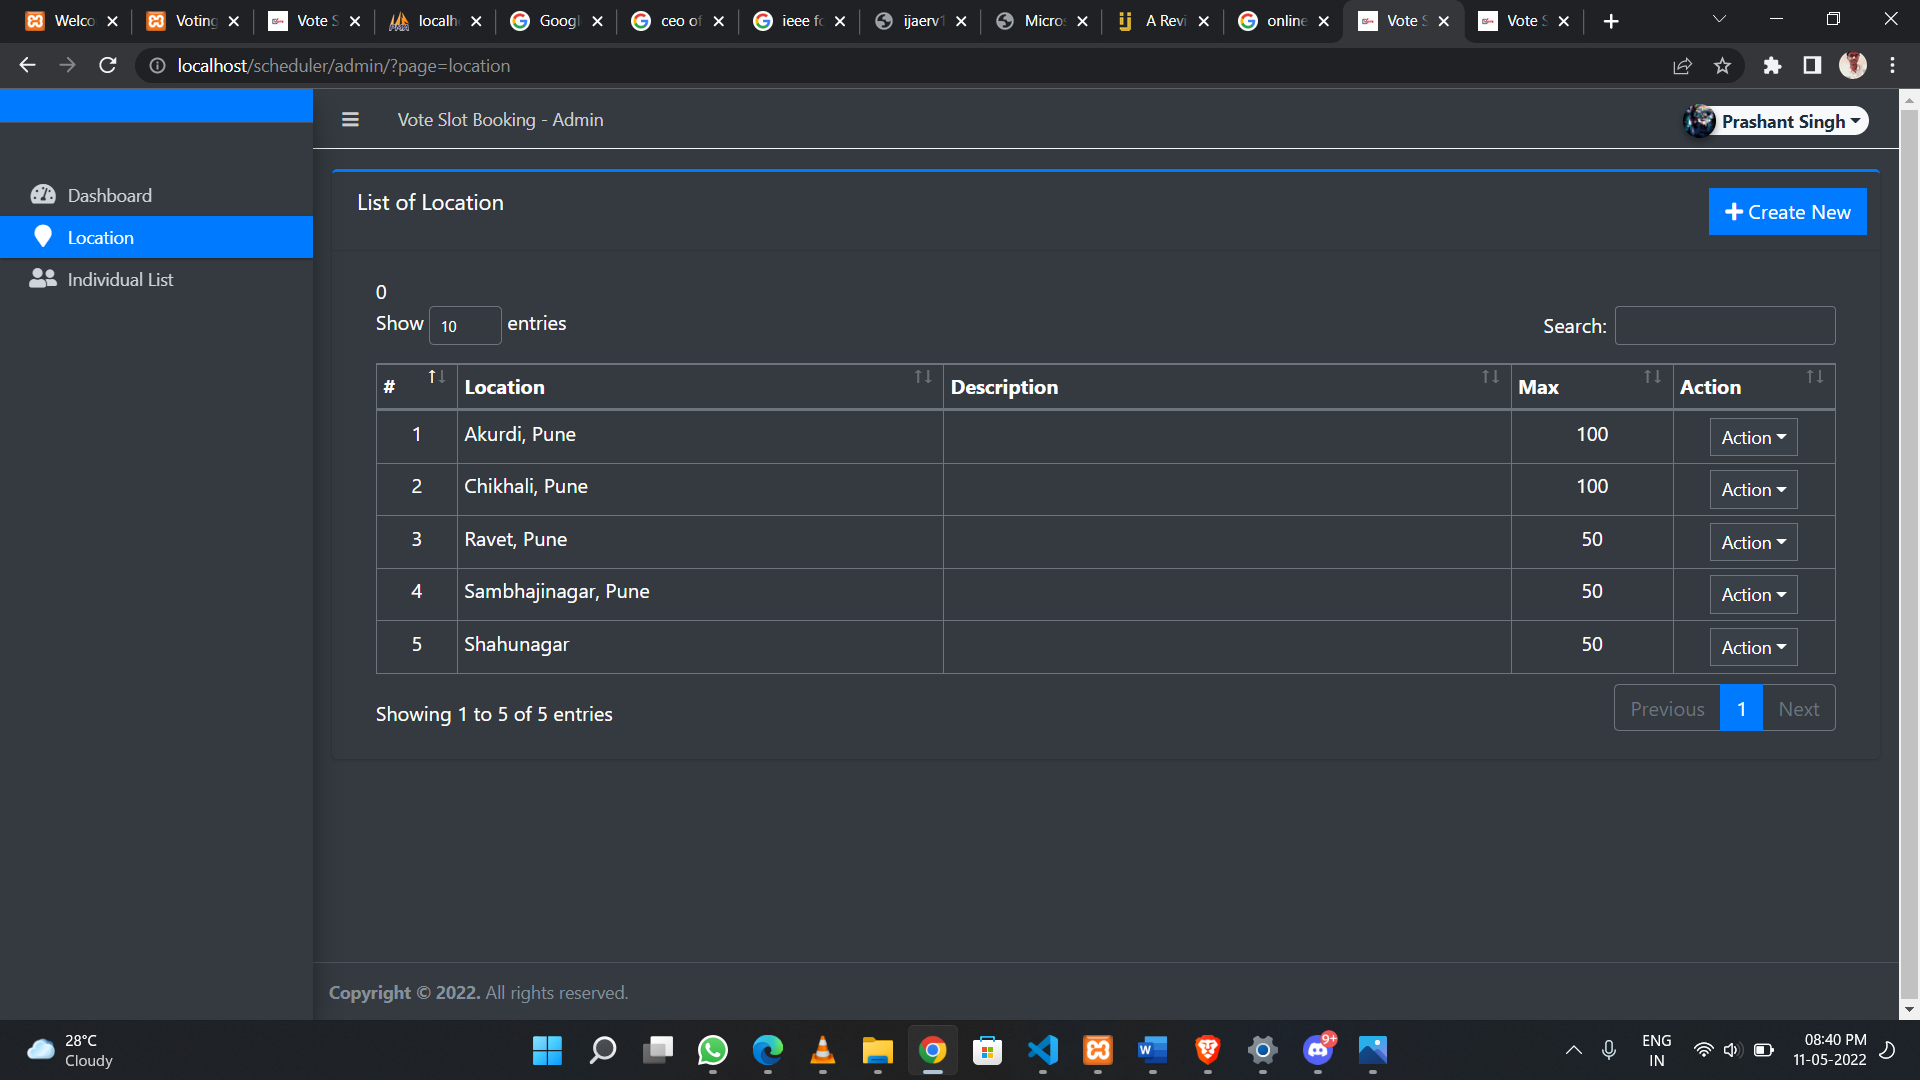This screenshot has width=1920, height=1080.
Task: Go to pagination page 1
Action: 1741,708
